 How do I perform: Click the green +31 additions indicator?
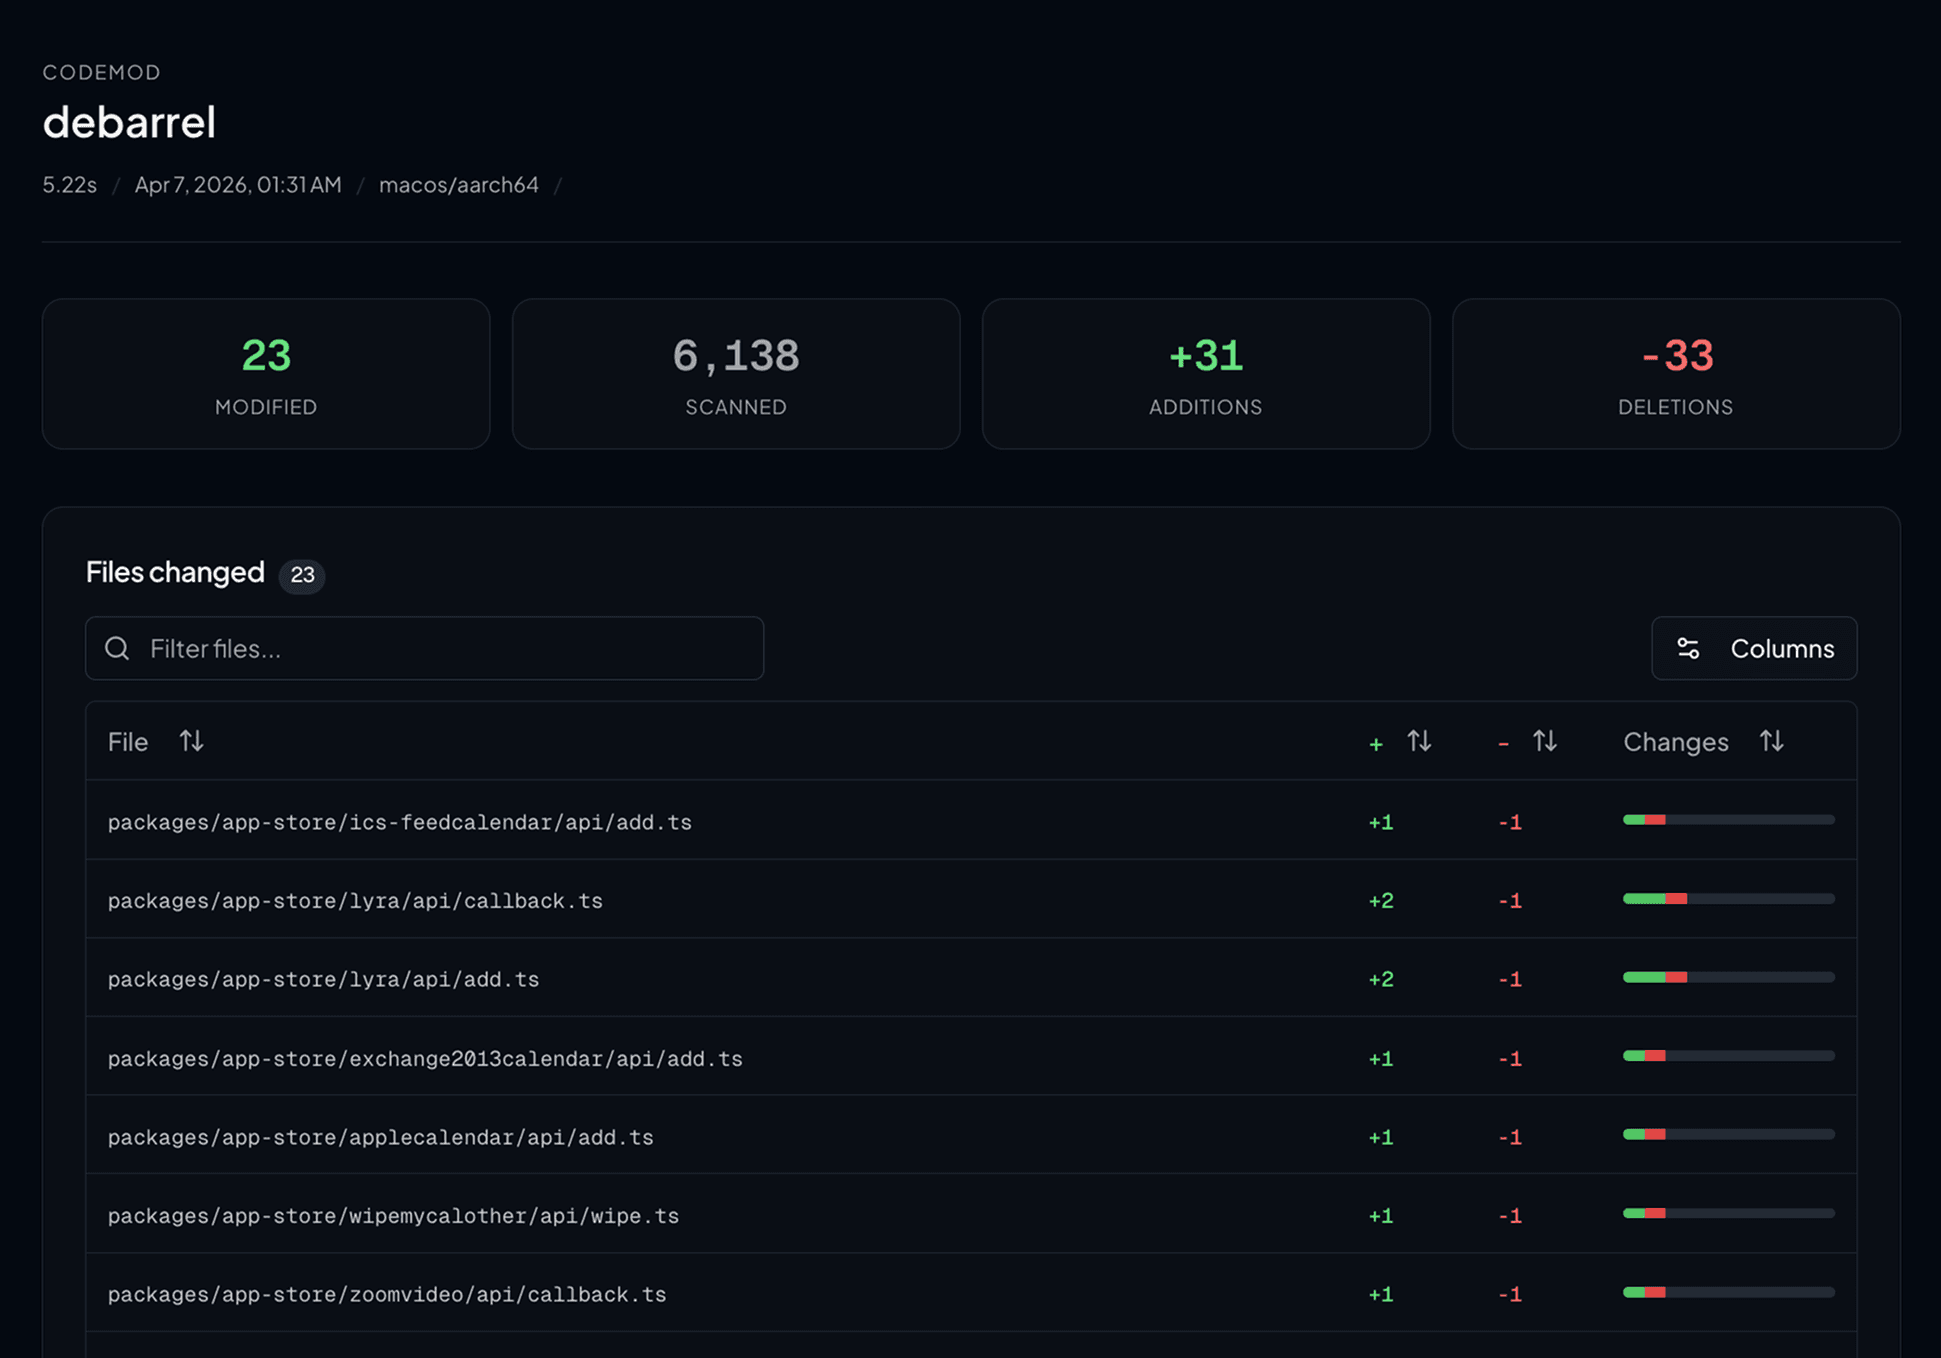[1206, 357]
